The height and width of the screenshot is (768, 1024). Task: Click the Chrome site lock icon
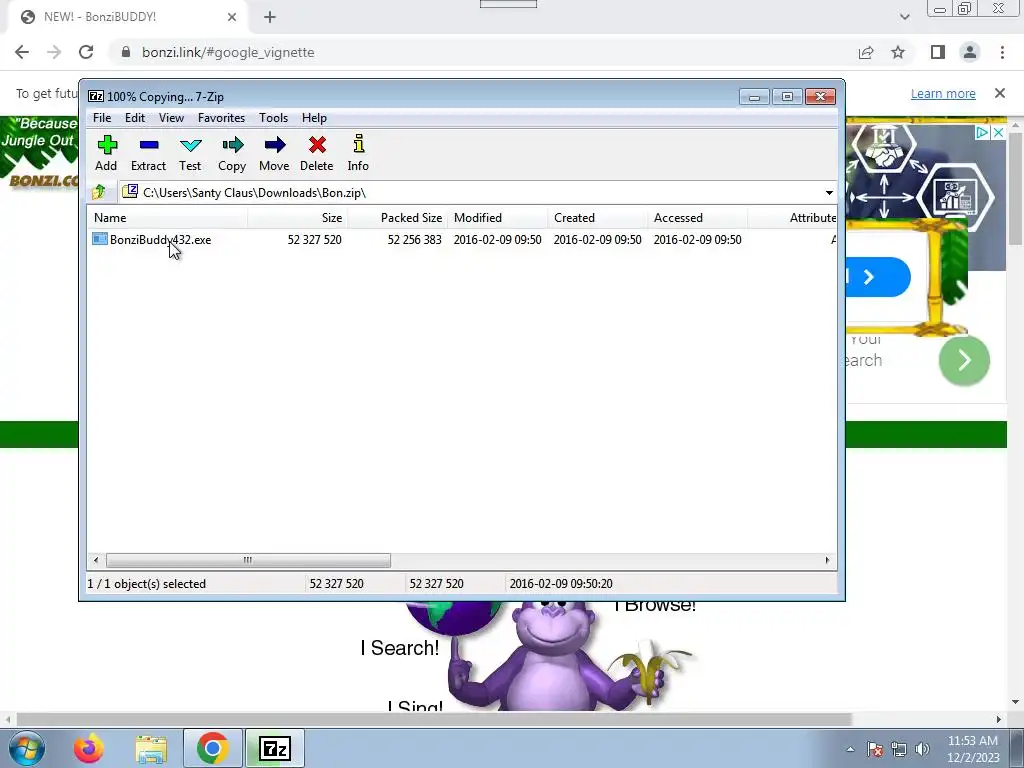coord(126,52)
